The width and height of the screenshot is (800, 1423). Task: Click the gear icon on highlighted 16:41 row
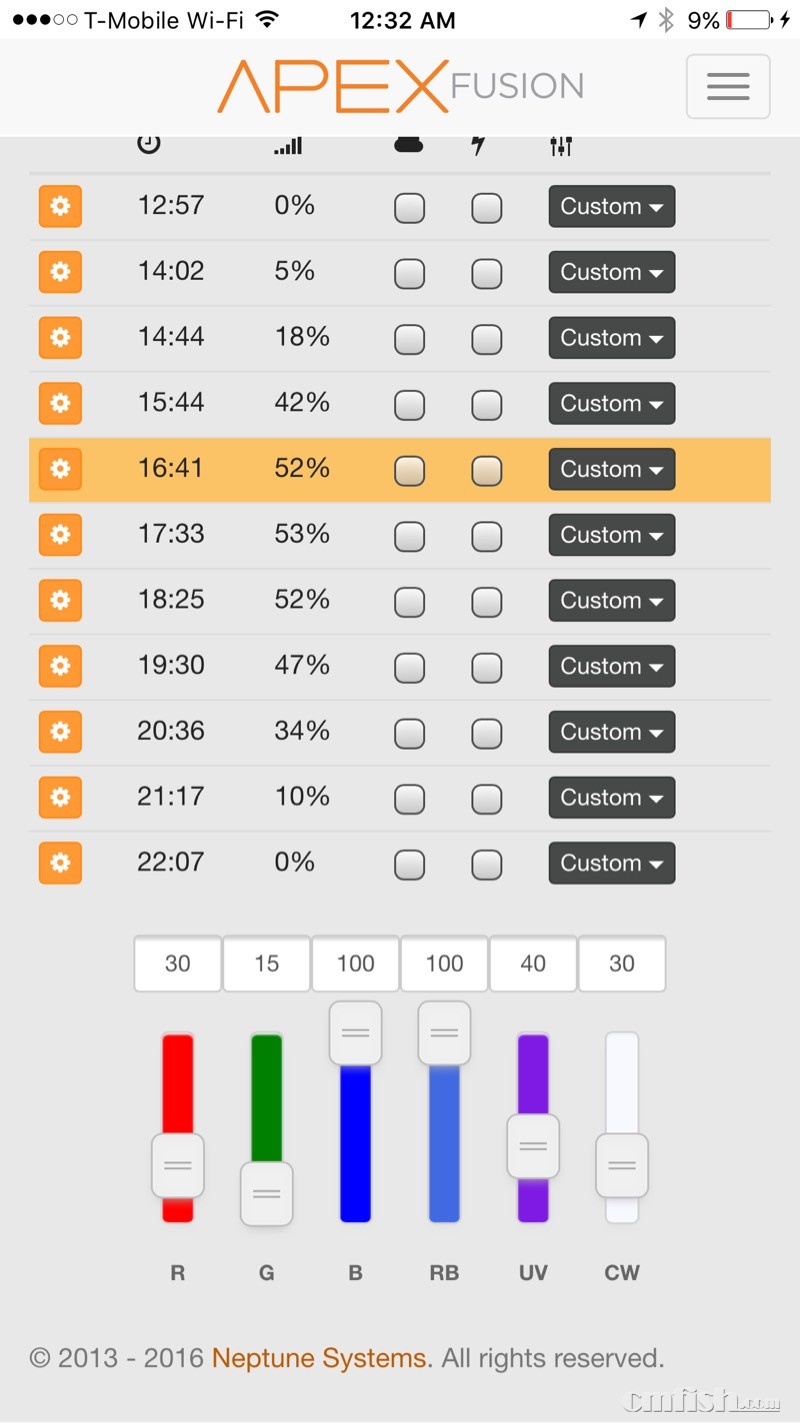[x=60, y=469]
